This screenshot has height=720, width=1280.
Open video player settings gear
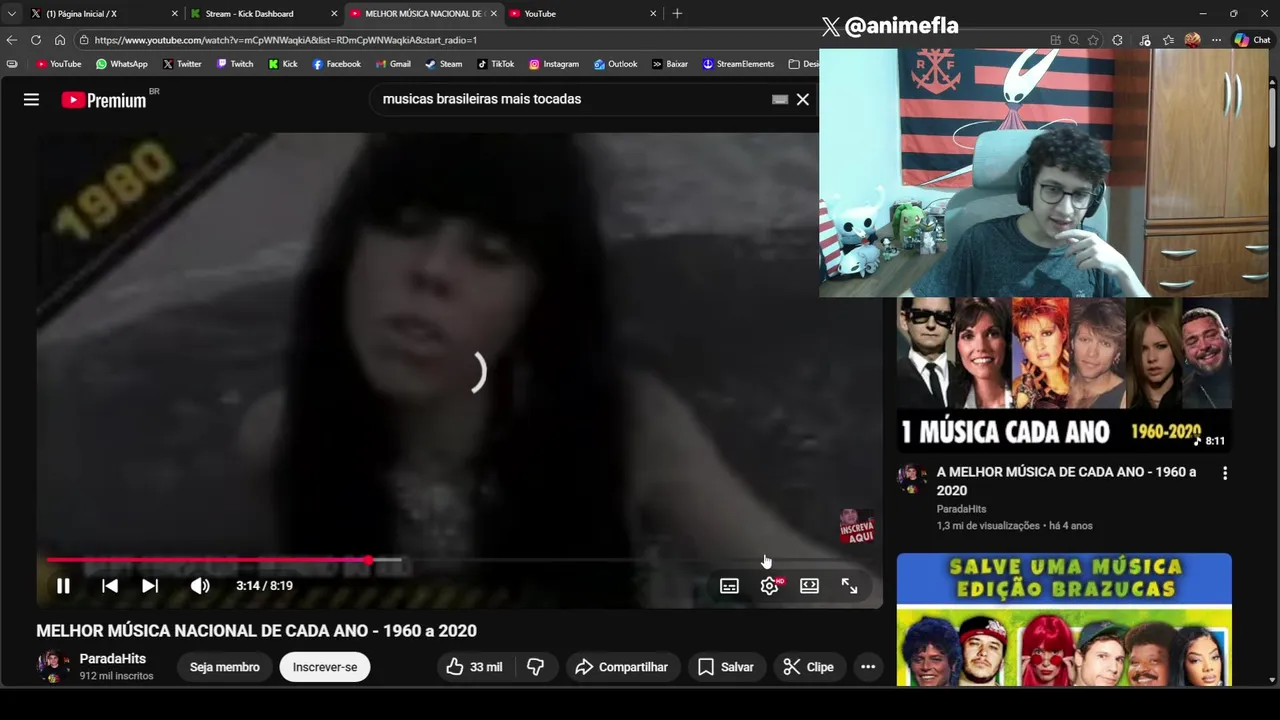[769, 586]
